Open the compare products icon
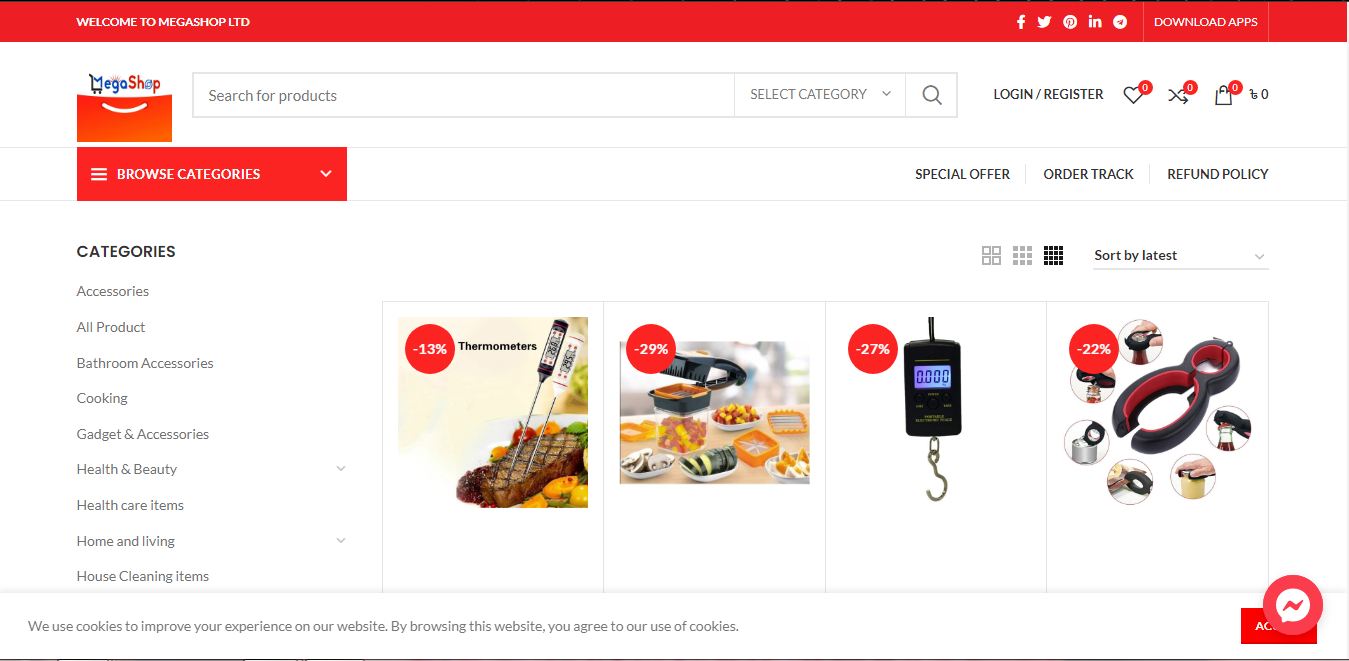The image size is (1349, 661). [x=1178, y=95]
